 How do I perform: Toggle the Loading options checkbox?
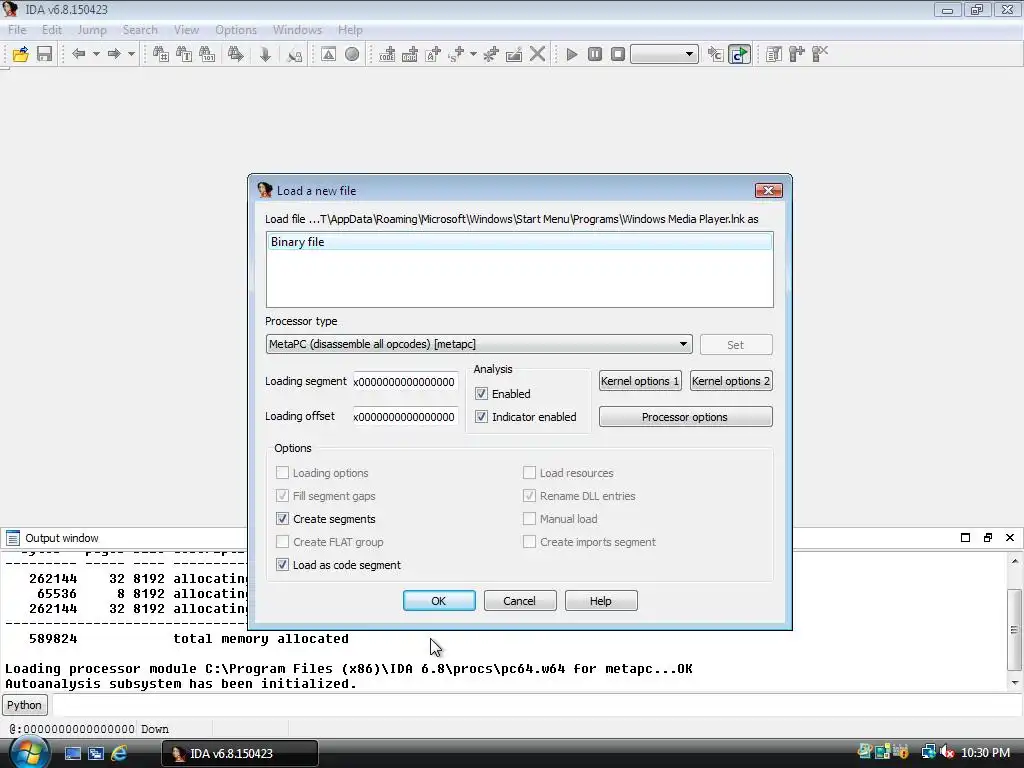click(x=282, y=473)
